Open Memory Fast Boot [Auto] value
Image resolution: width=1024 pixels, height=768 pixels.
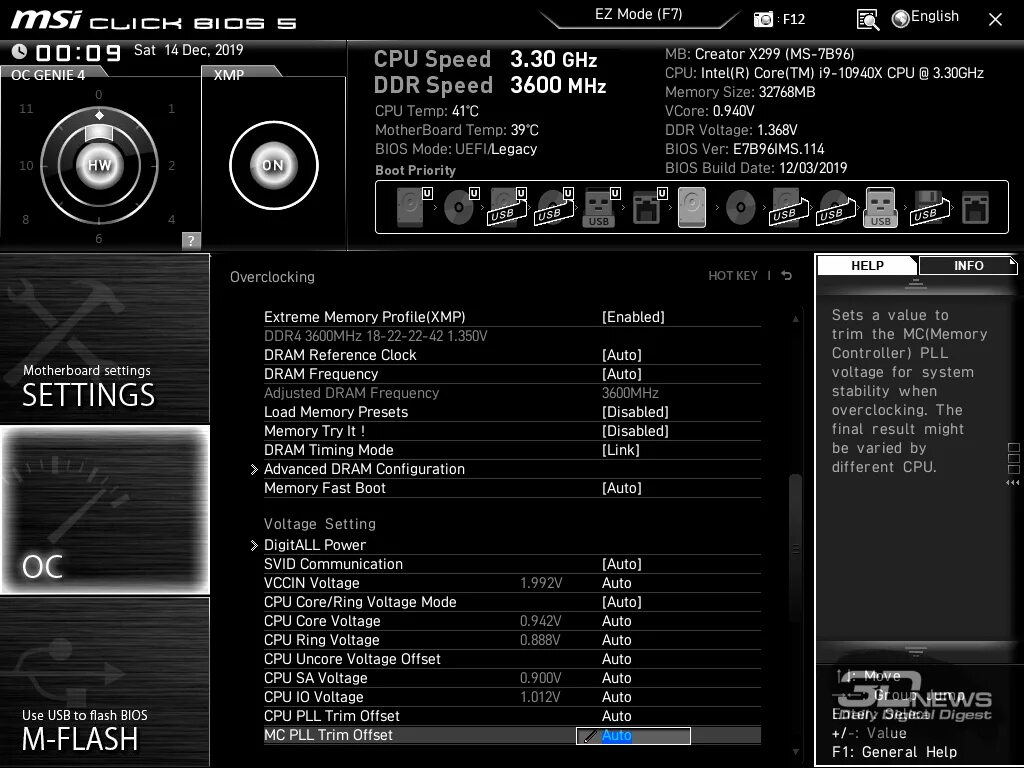(x=621, y=488)
